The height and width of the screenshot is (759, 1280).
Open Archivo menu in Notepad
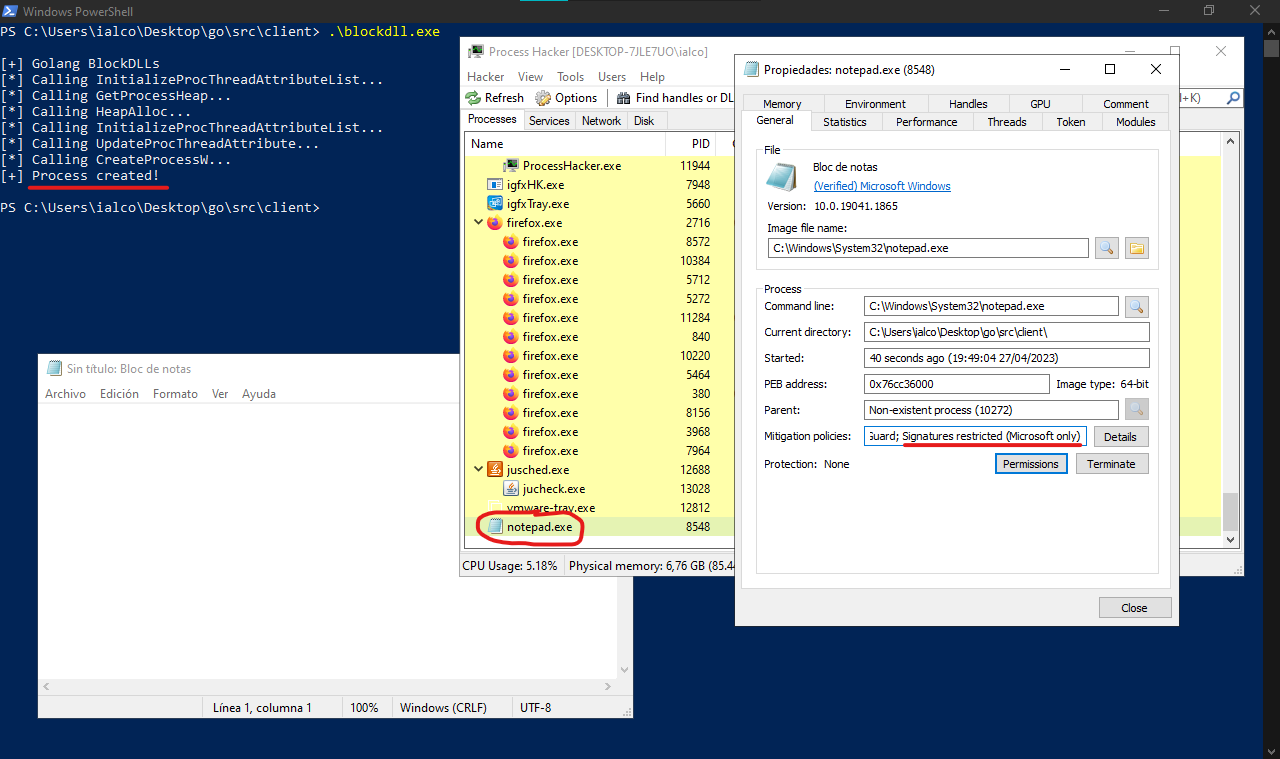tap(66, 394)
